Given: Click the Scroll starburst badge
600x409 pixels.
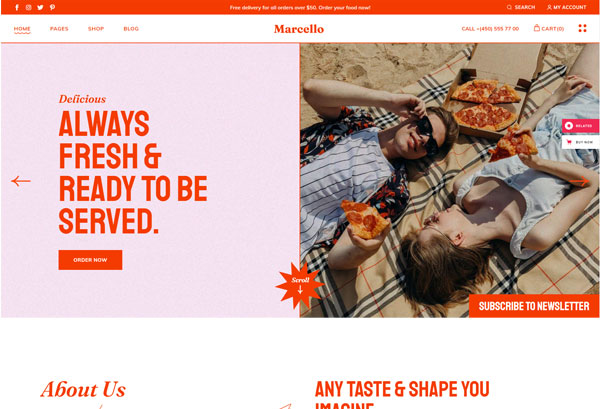Looking at the screenshot, I should tap(300, 285).
